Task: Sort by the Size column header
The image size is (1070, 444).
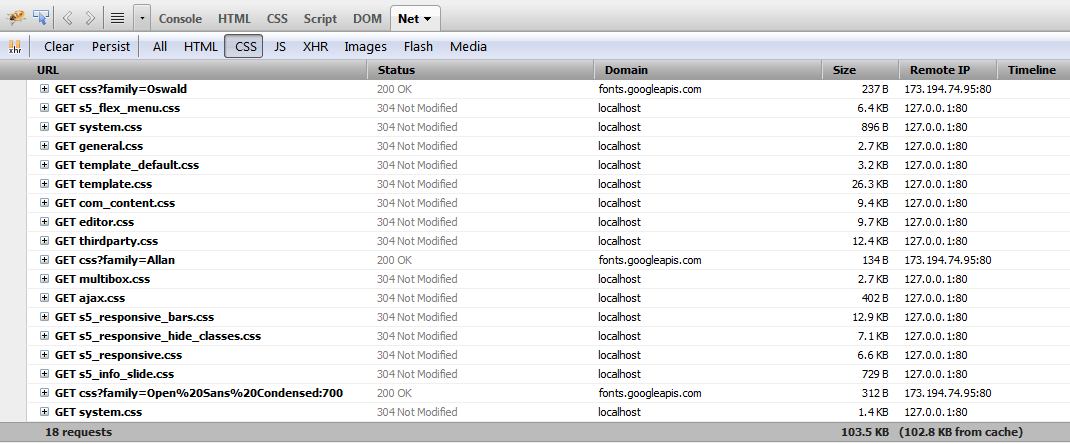Action: pos(844,70)
